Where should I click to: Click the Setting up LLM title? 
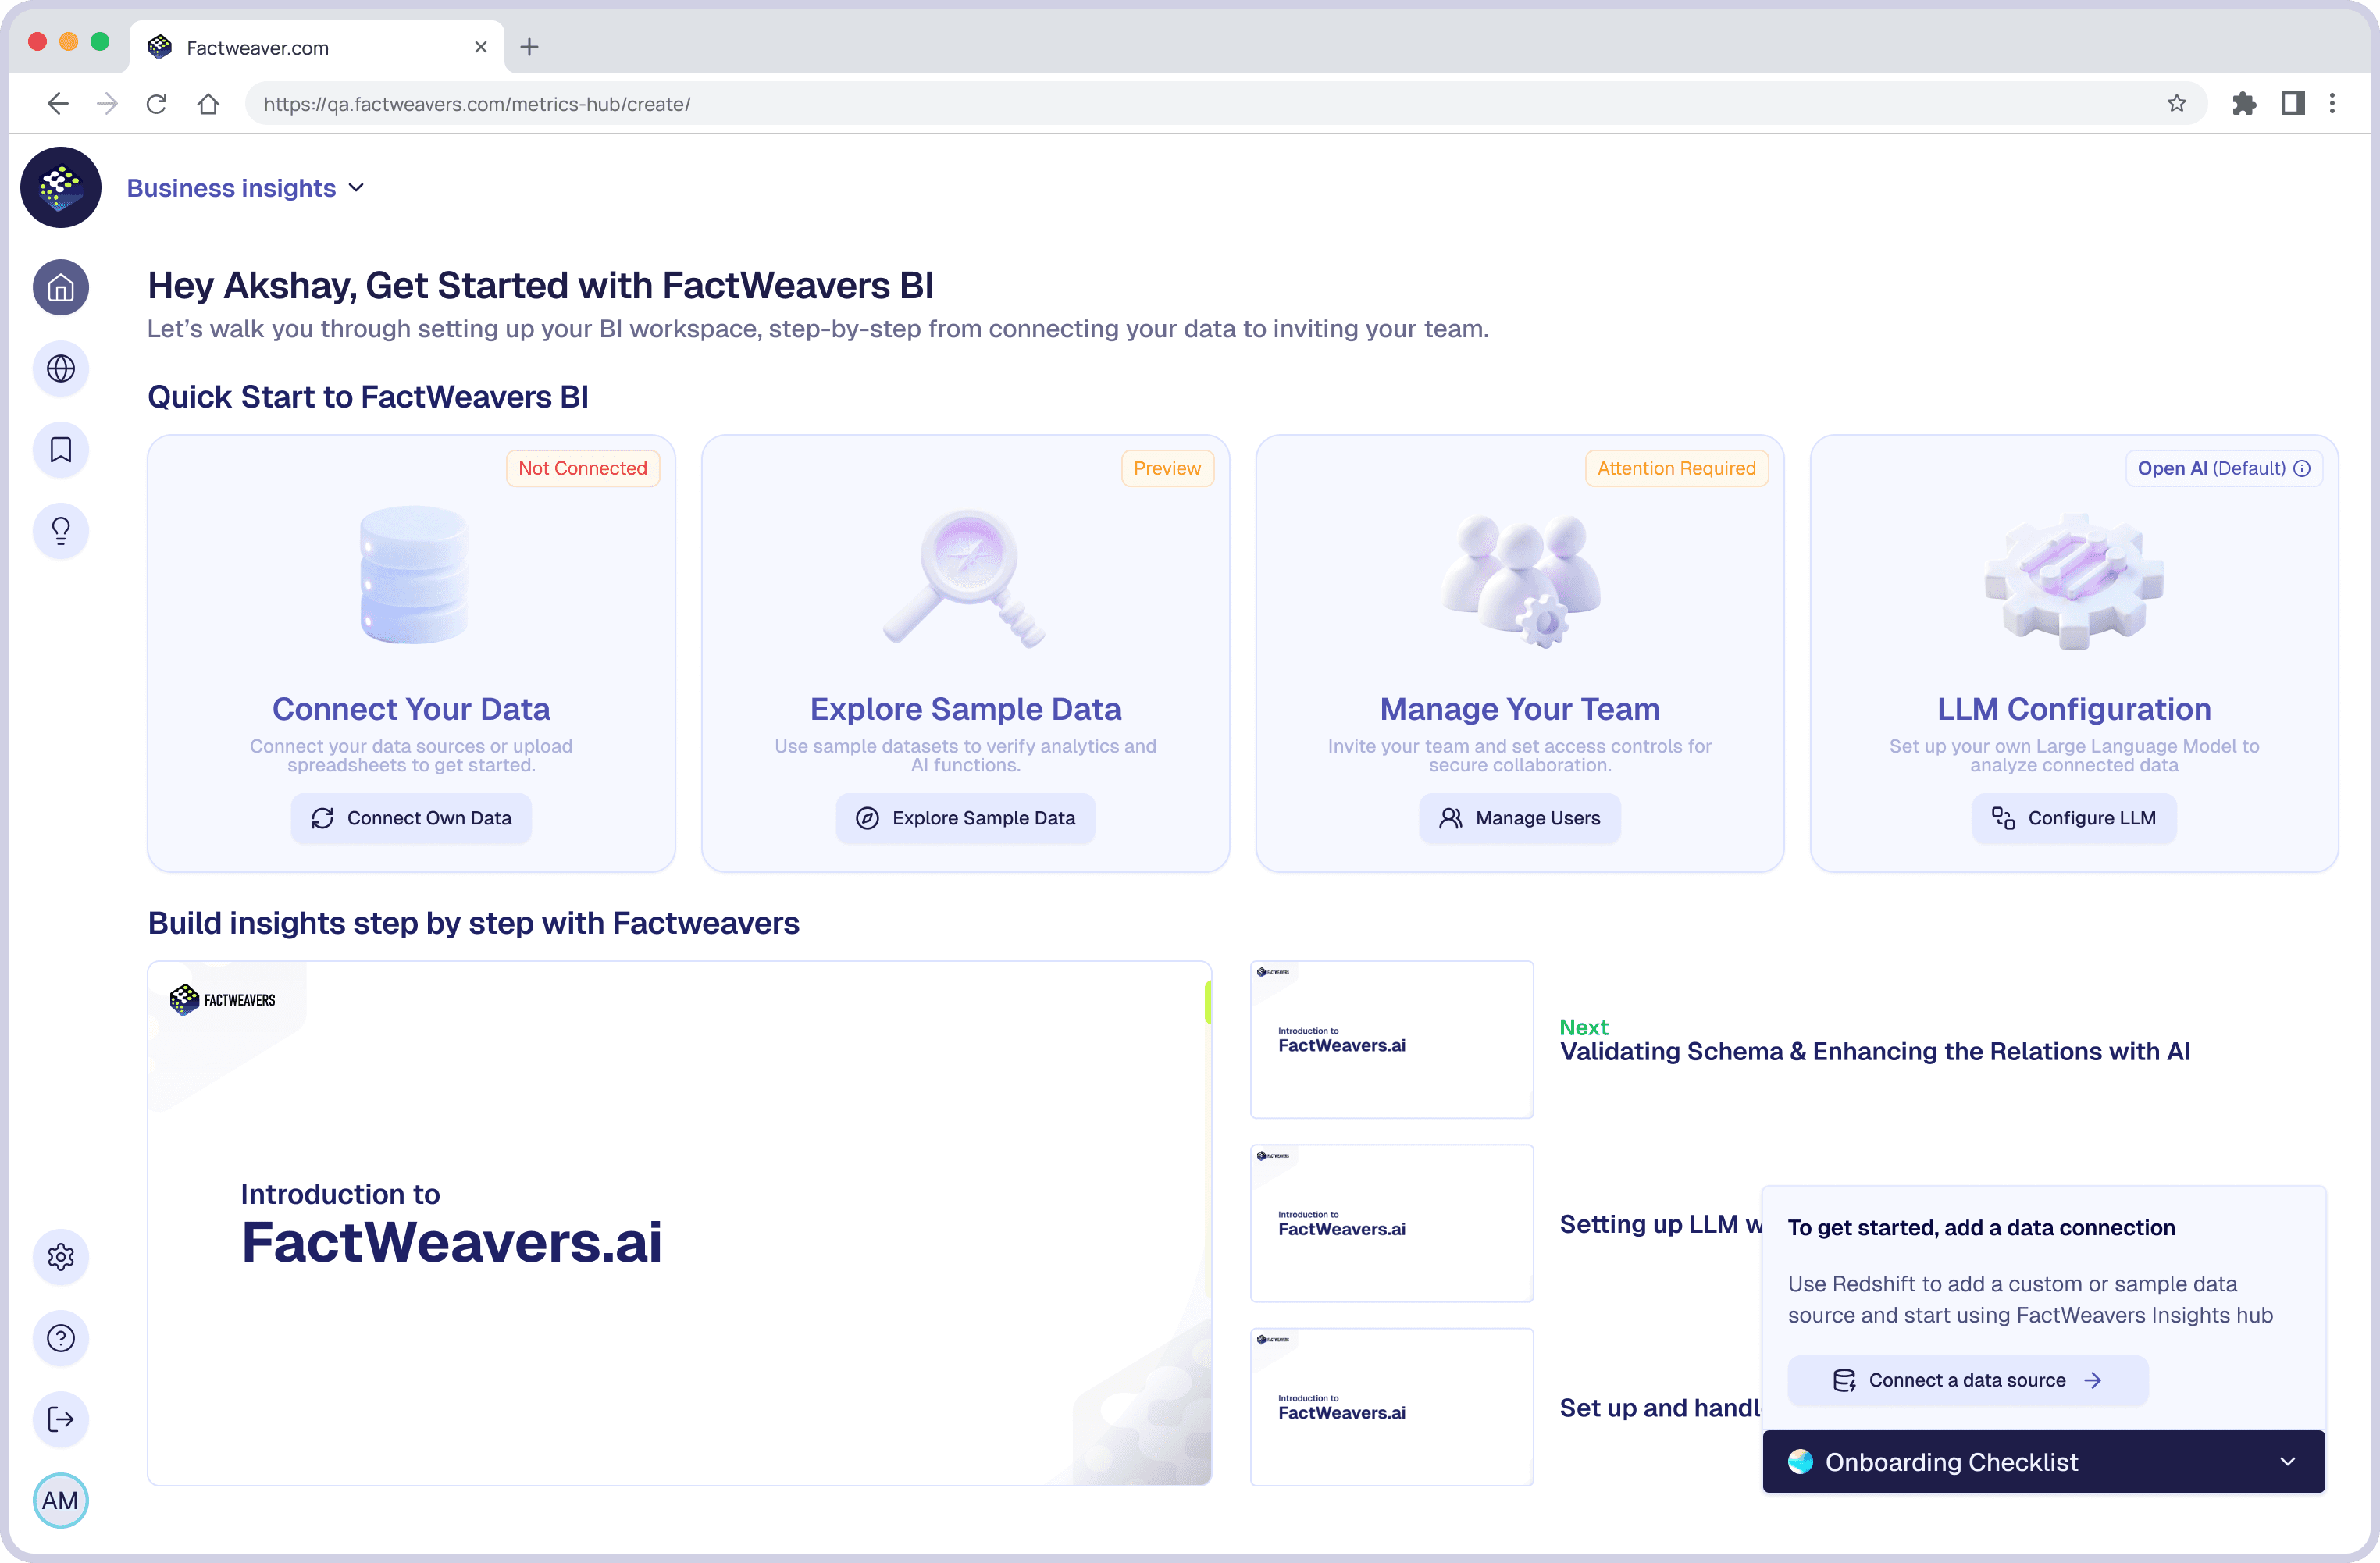pyautogui.click(x=1660, y=1224)
